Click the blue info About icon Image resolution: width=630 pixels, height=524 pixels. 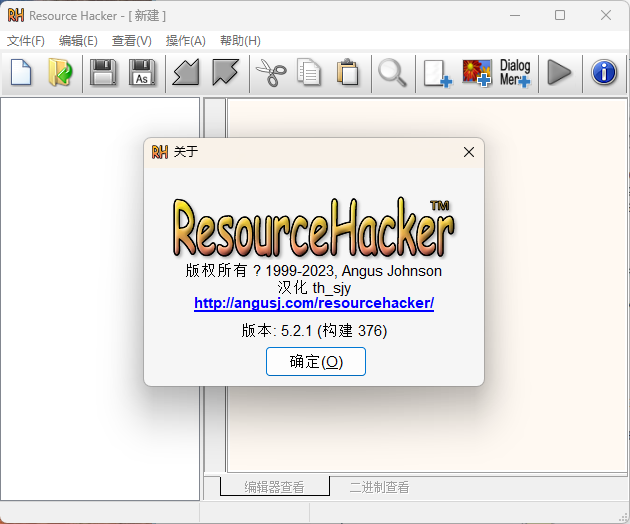coord(604,73)
